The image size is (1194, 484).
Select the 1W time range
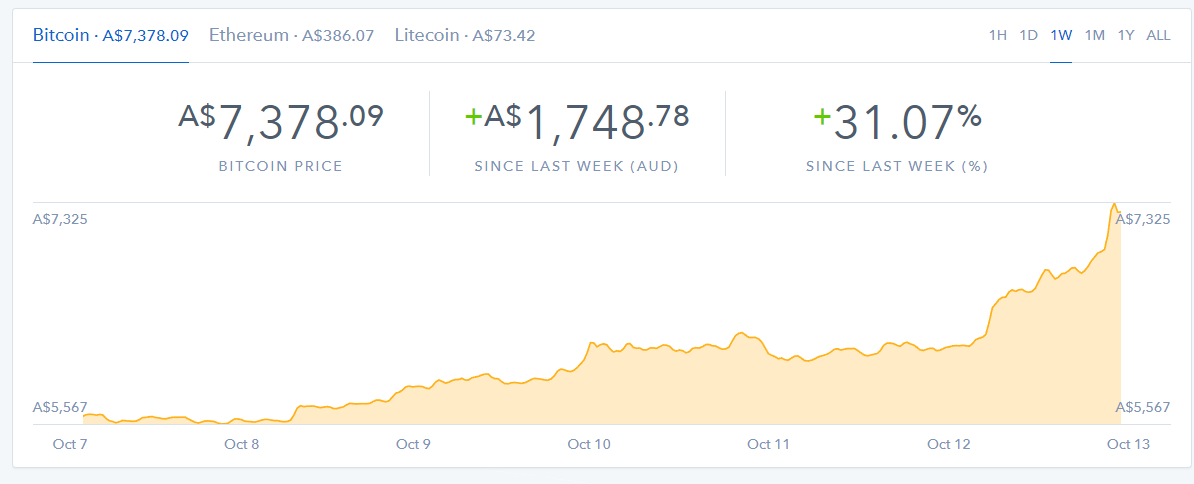pos(1061,35)
